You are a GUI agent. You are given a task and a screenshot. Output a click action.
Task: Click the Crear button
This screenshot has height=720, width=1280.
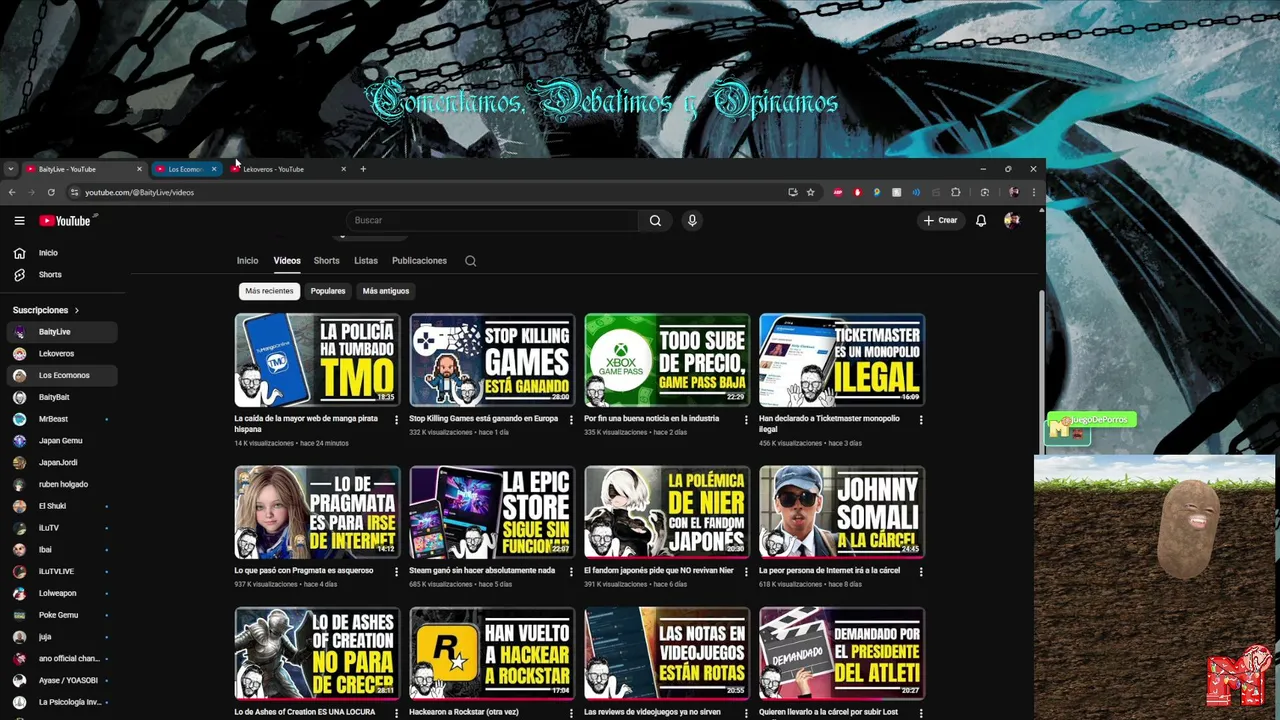click(x=940, y=221)
